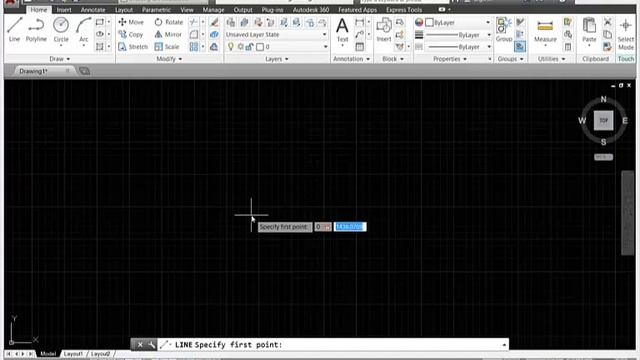Viewport: 640px width, 360px height.
Task: Click the X coordinate input field
Action: pyautogui.click(x=322, y=227)
